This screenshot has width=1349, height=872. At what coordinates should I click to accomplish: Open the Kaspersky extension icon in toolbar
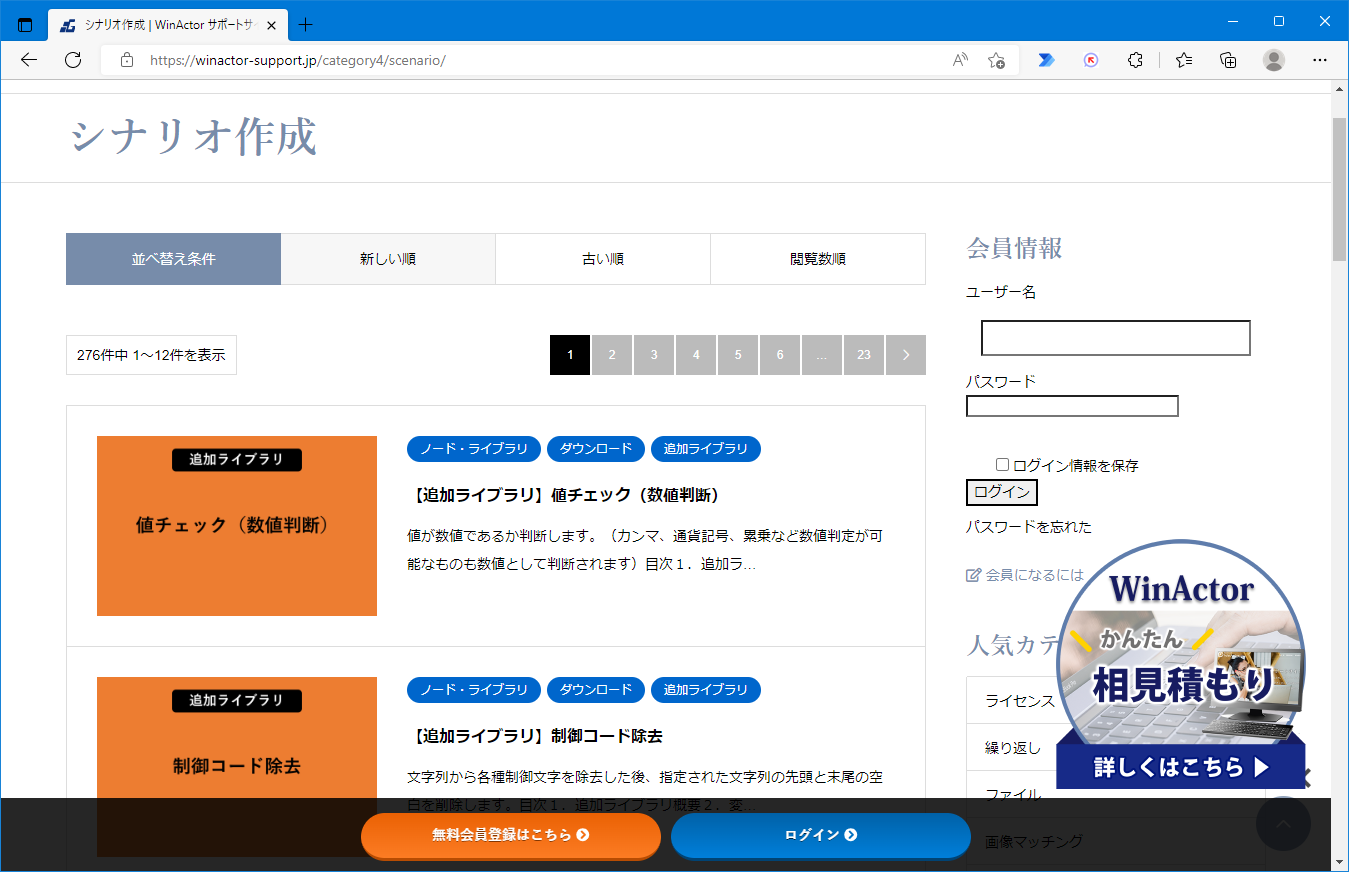1090,60
